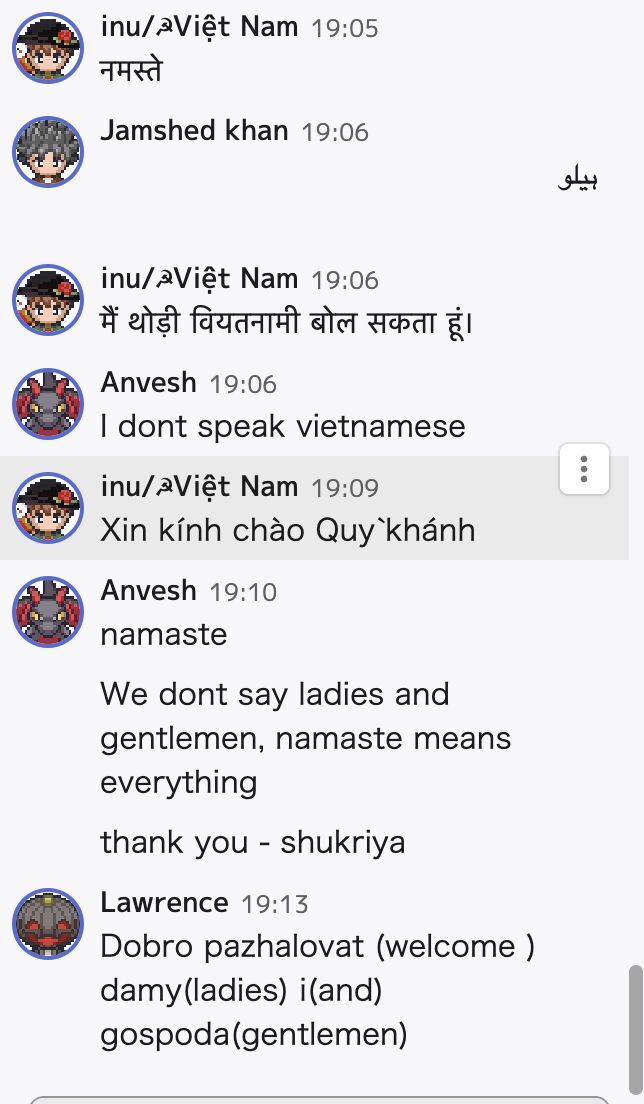
Task: Open Lawrence's avatar profile
Action: pos(48,924)
